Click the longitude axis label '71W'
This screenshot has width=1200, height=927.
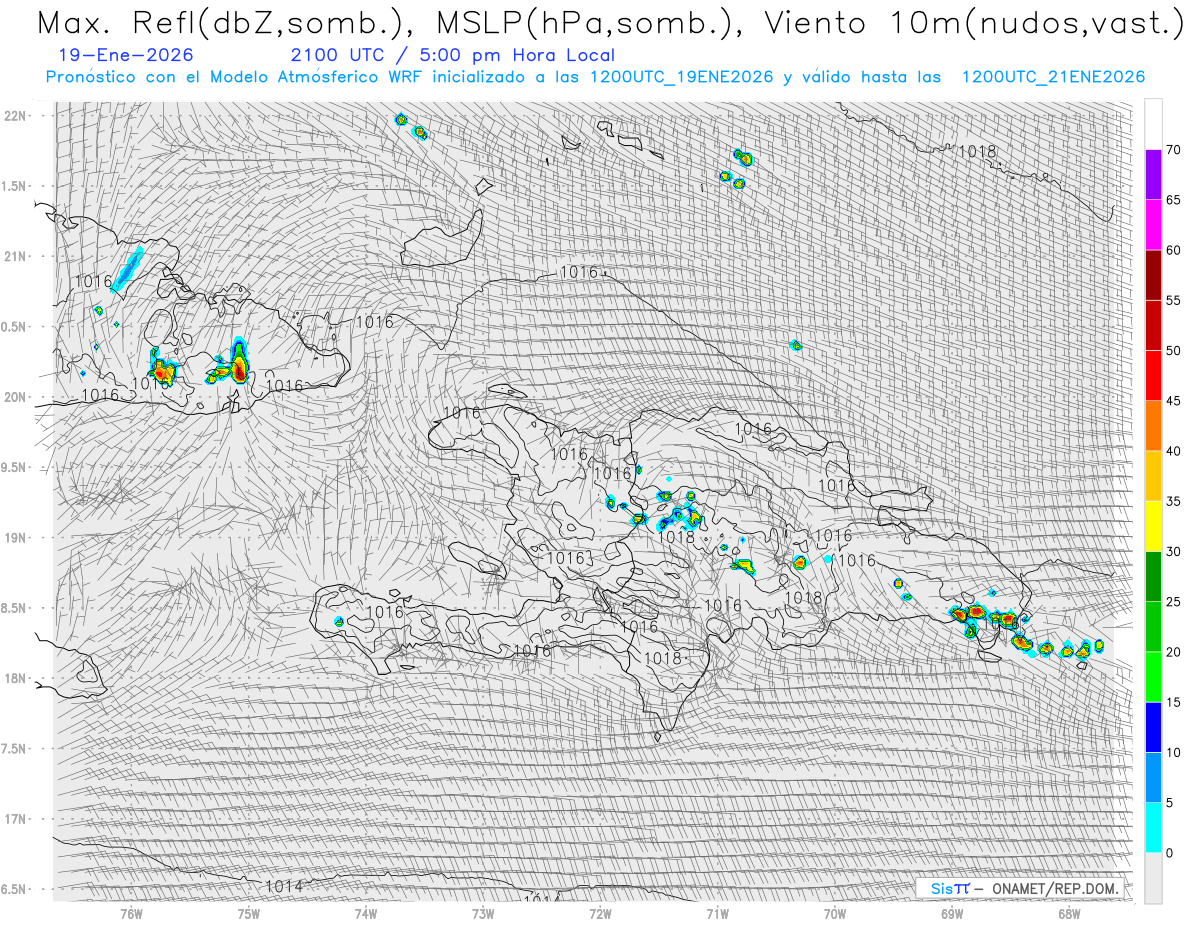coord(717,913)
